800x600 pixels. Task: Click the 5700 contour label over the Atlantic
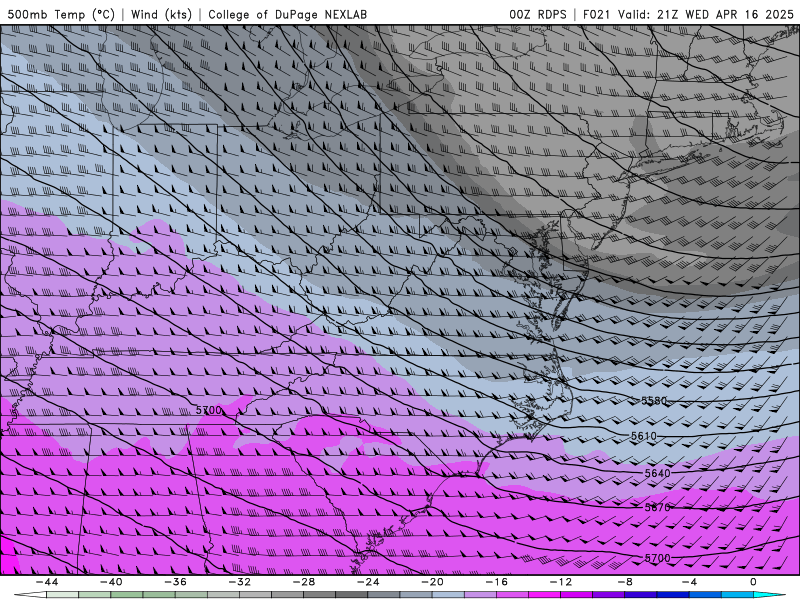(x=658, y=558)
